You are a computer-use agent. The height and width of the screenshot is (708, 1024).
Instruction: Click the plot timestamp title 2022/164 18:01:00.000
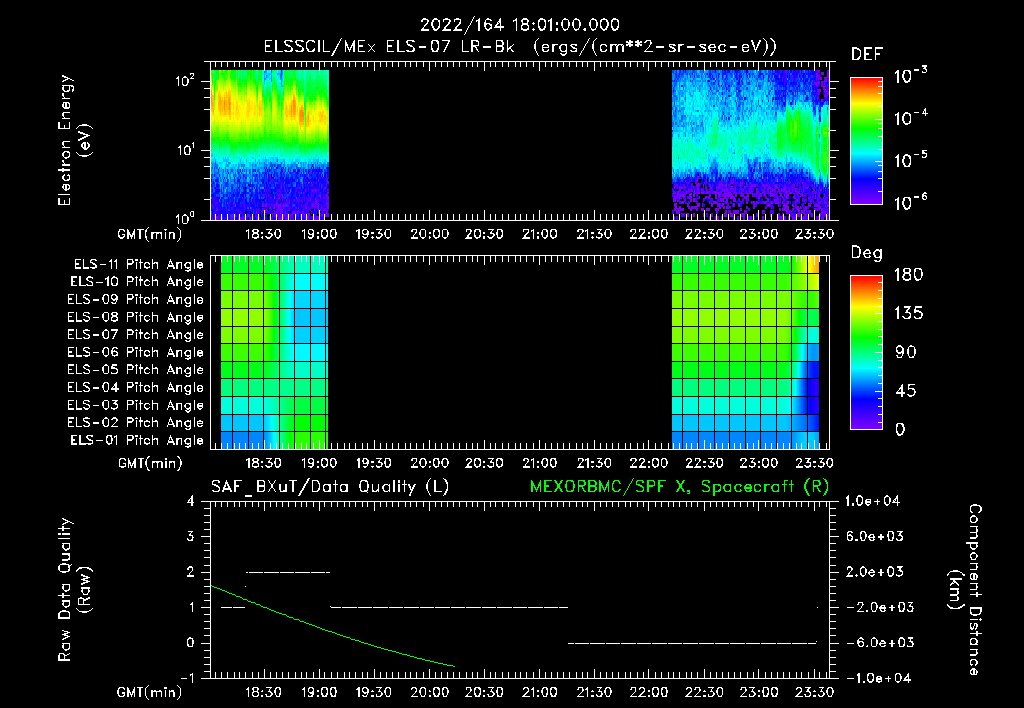pyautogui.click(x=519, y=25)
